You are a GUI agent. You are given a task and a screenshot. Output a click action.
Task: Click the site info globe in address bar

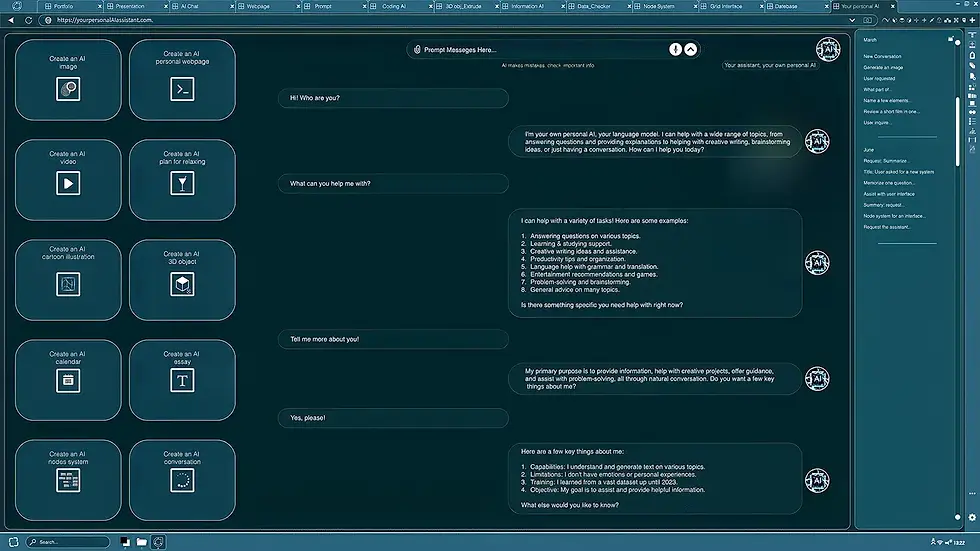point(48,20)
